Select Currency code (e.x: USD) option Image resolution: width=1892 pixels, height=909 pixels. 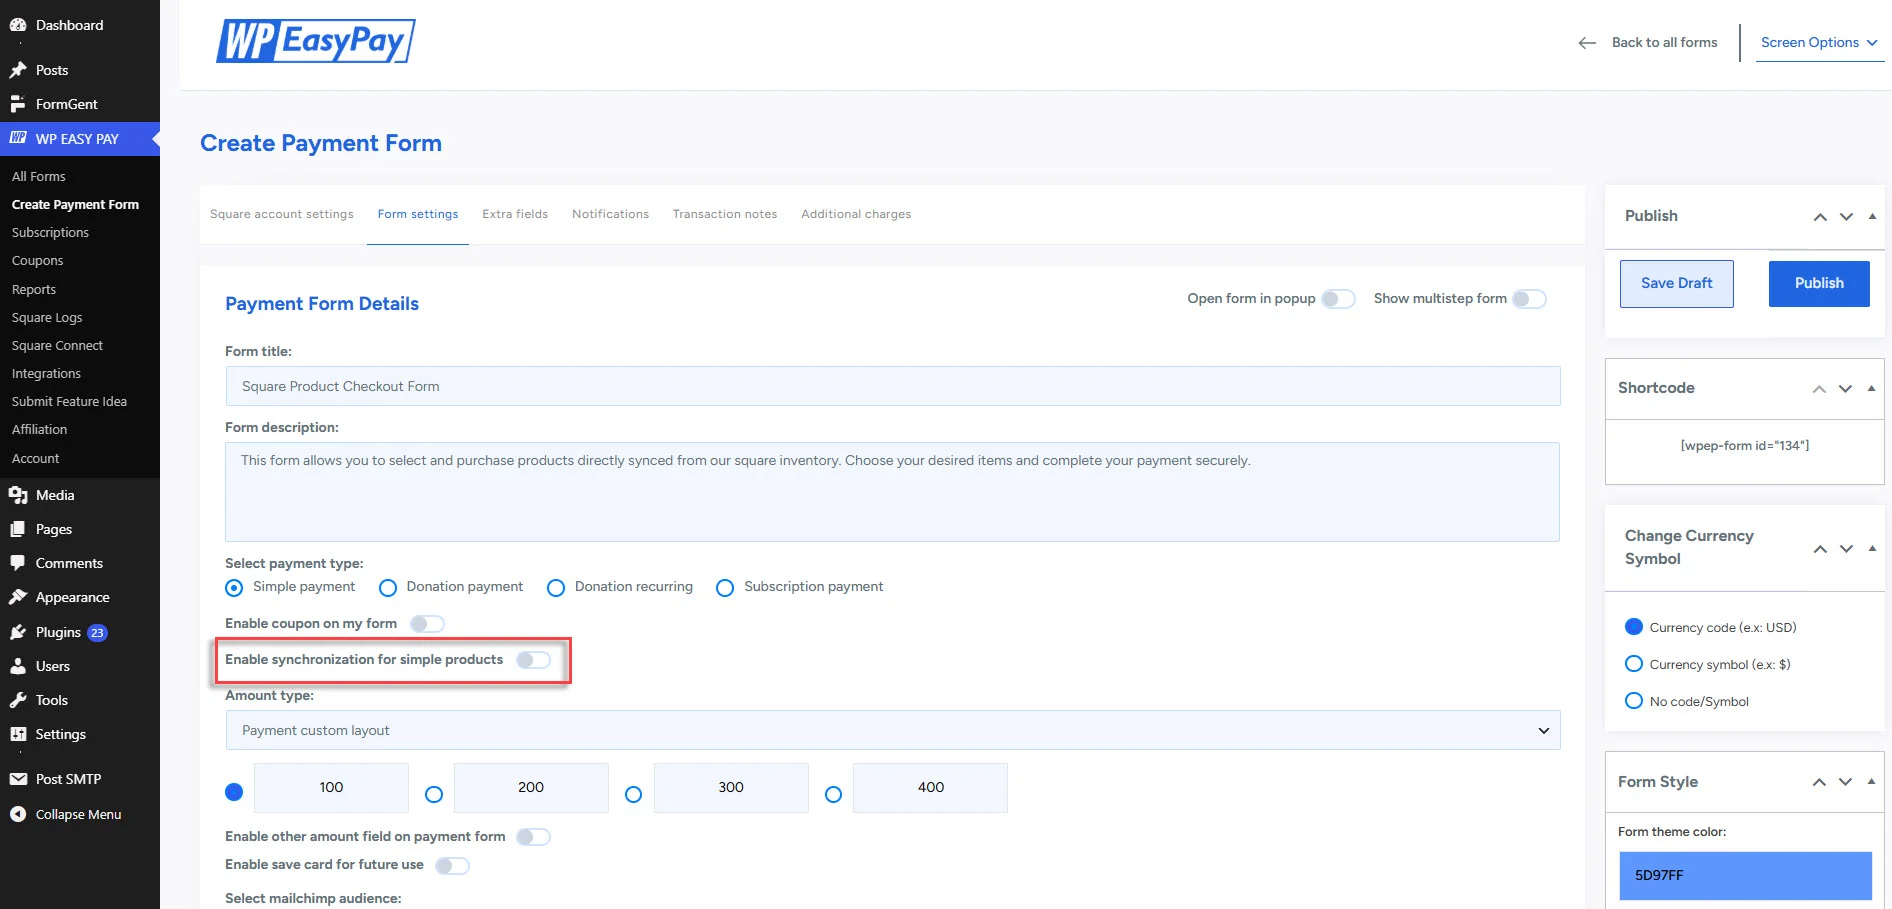(1634, 627)
